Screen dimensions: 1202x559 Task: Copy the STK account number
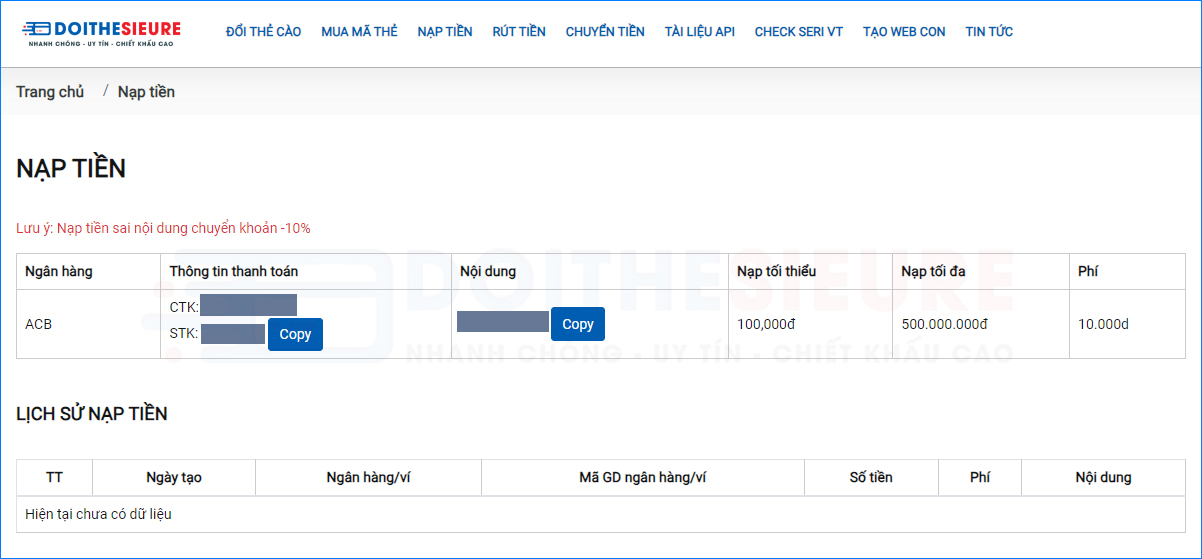pyautogui.click(x=295, y=334)
